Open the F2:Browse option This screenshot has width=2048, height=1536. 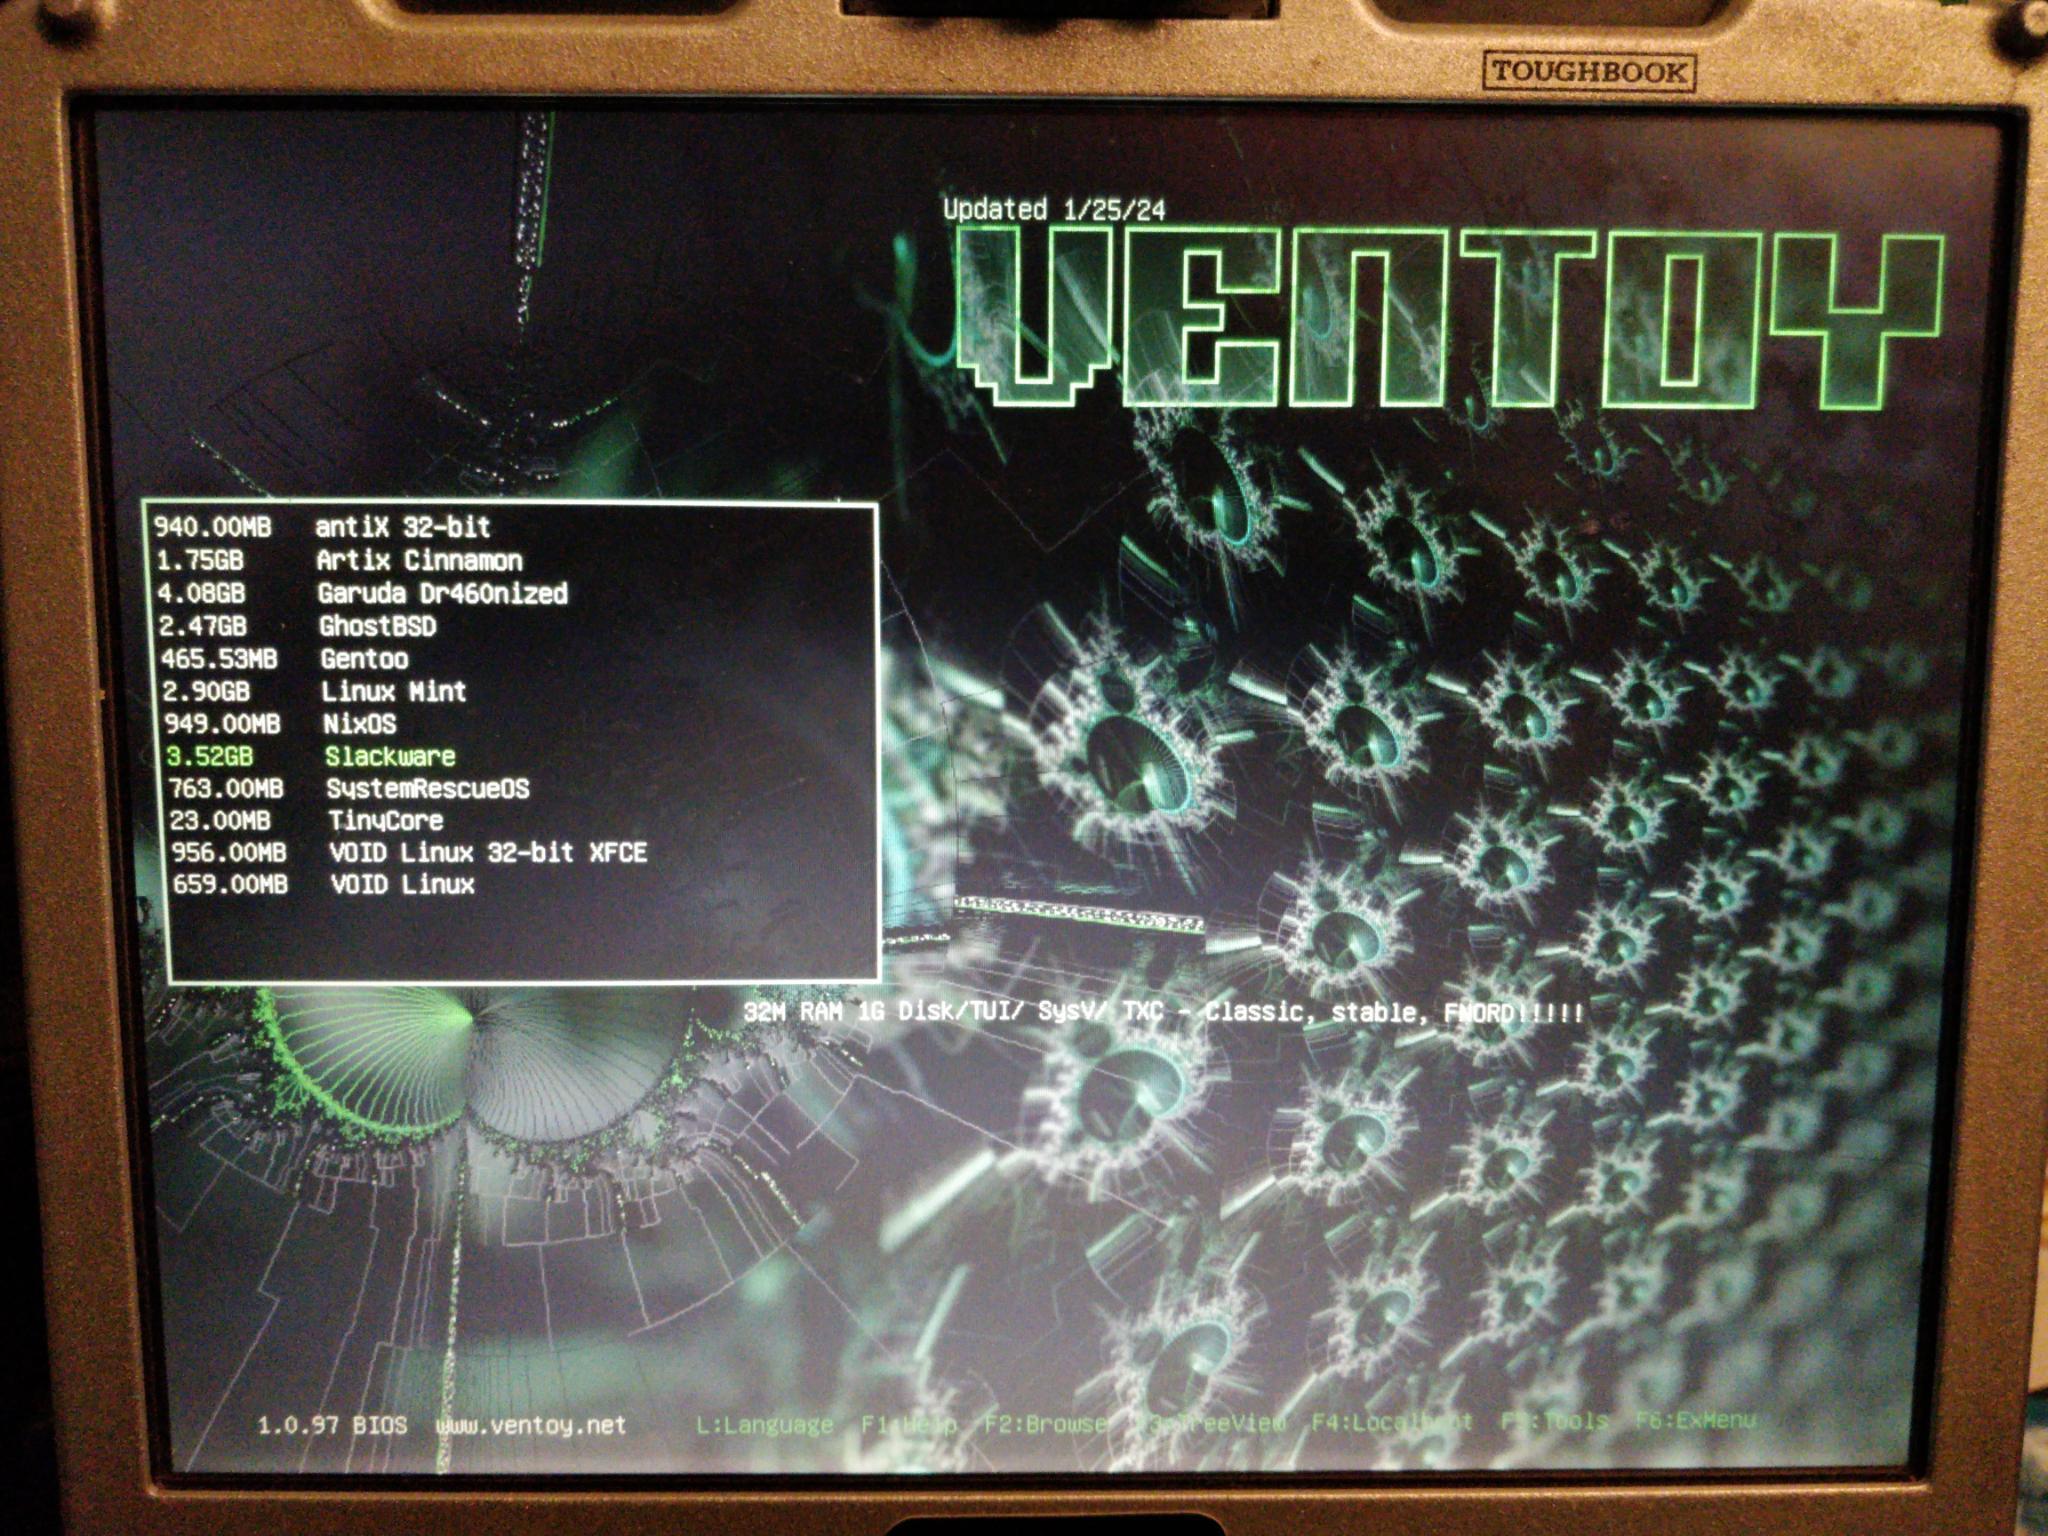pos(1046,1422)
